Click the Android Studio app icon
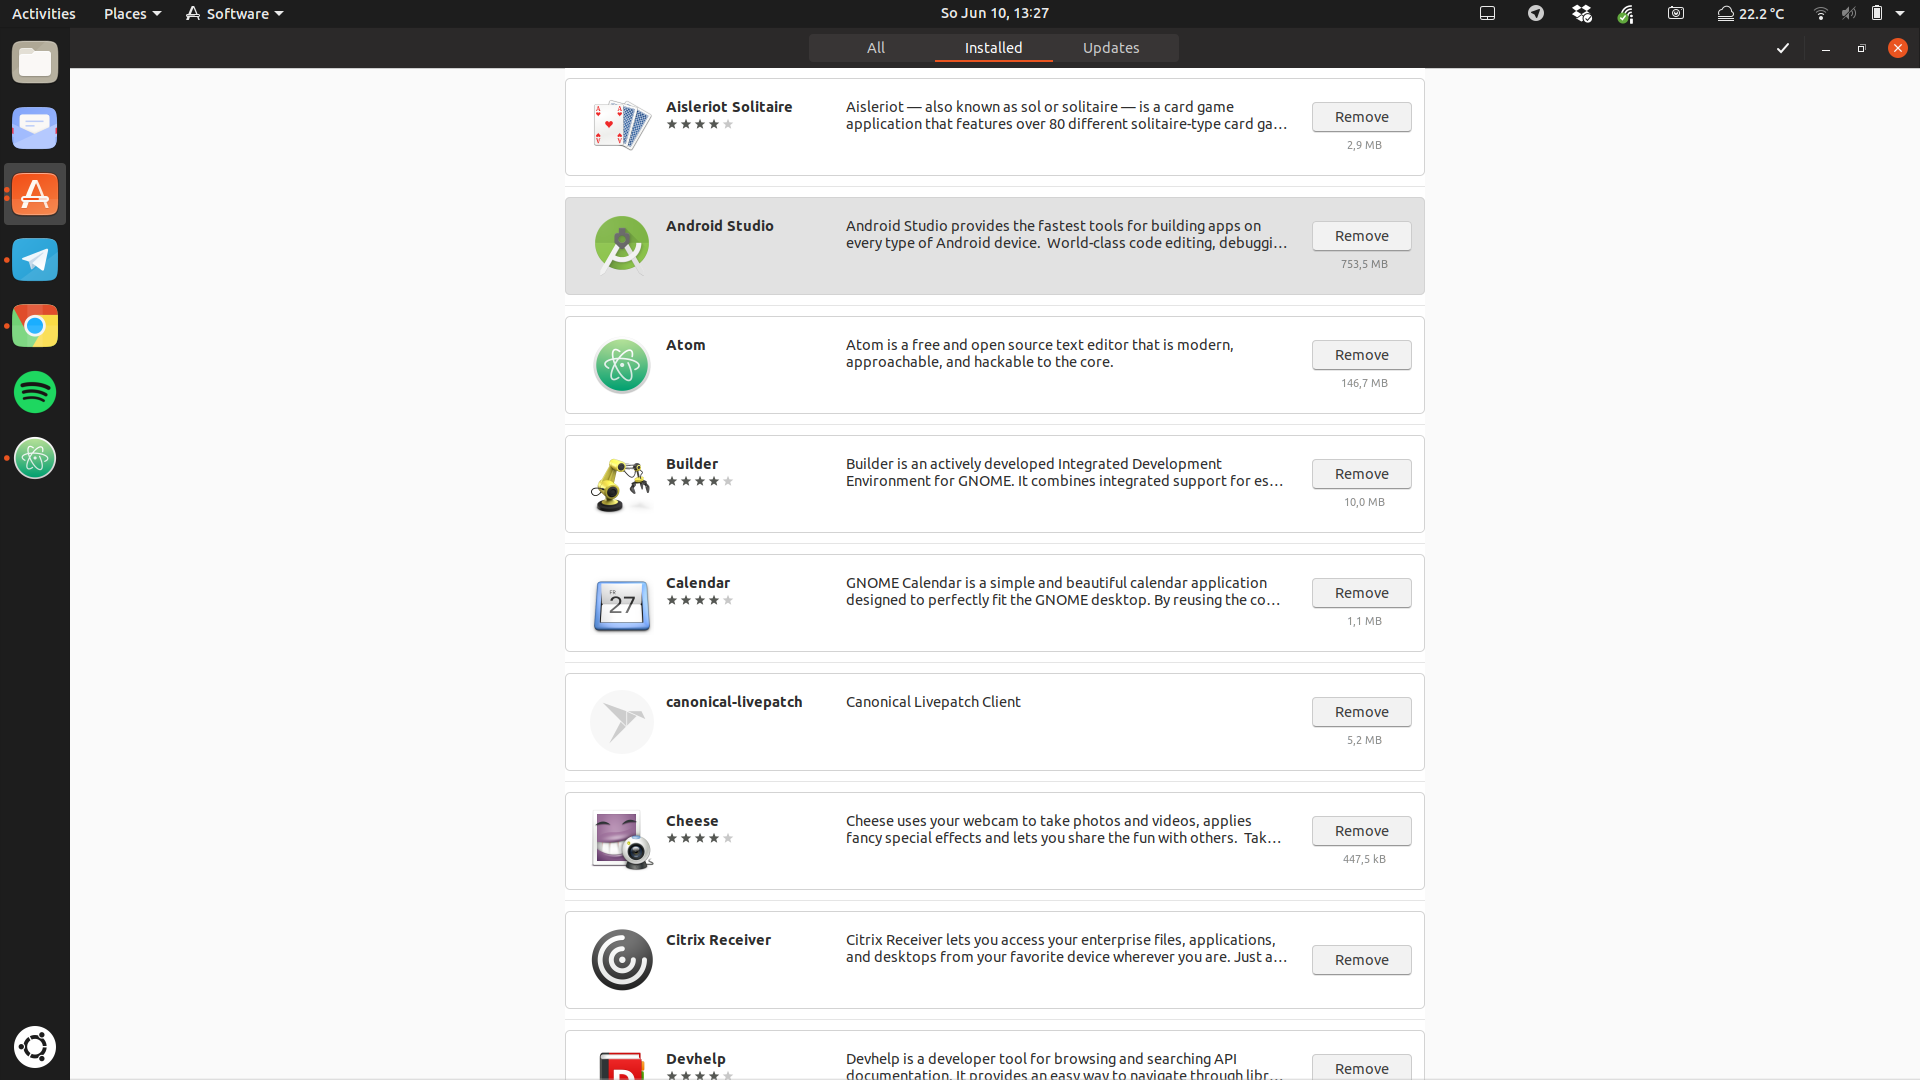1920x1080 pixels. click(621, 245)
